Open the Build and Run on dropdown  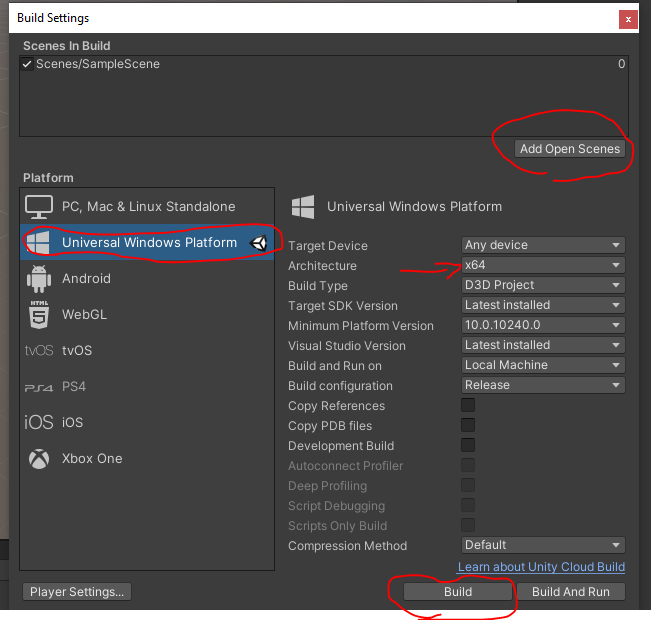(543, 365)
